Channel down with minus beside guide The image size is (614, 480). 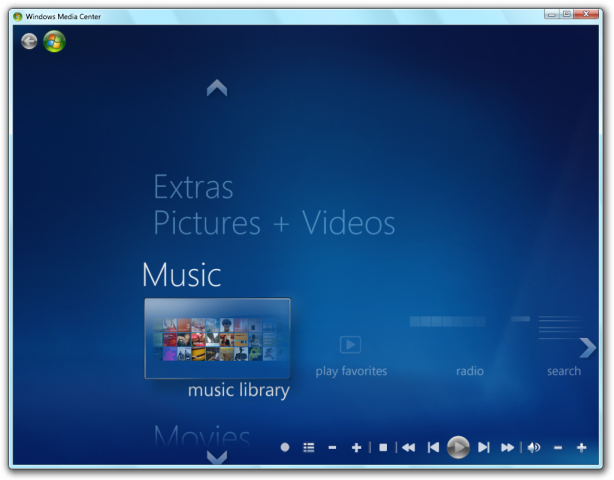click(x=332, y=447)
